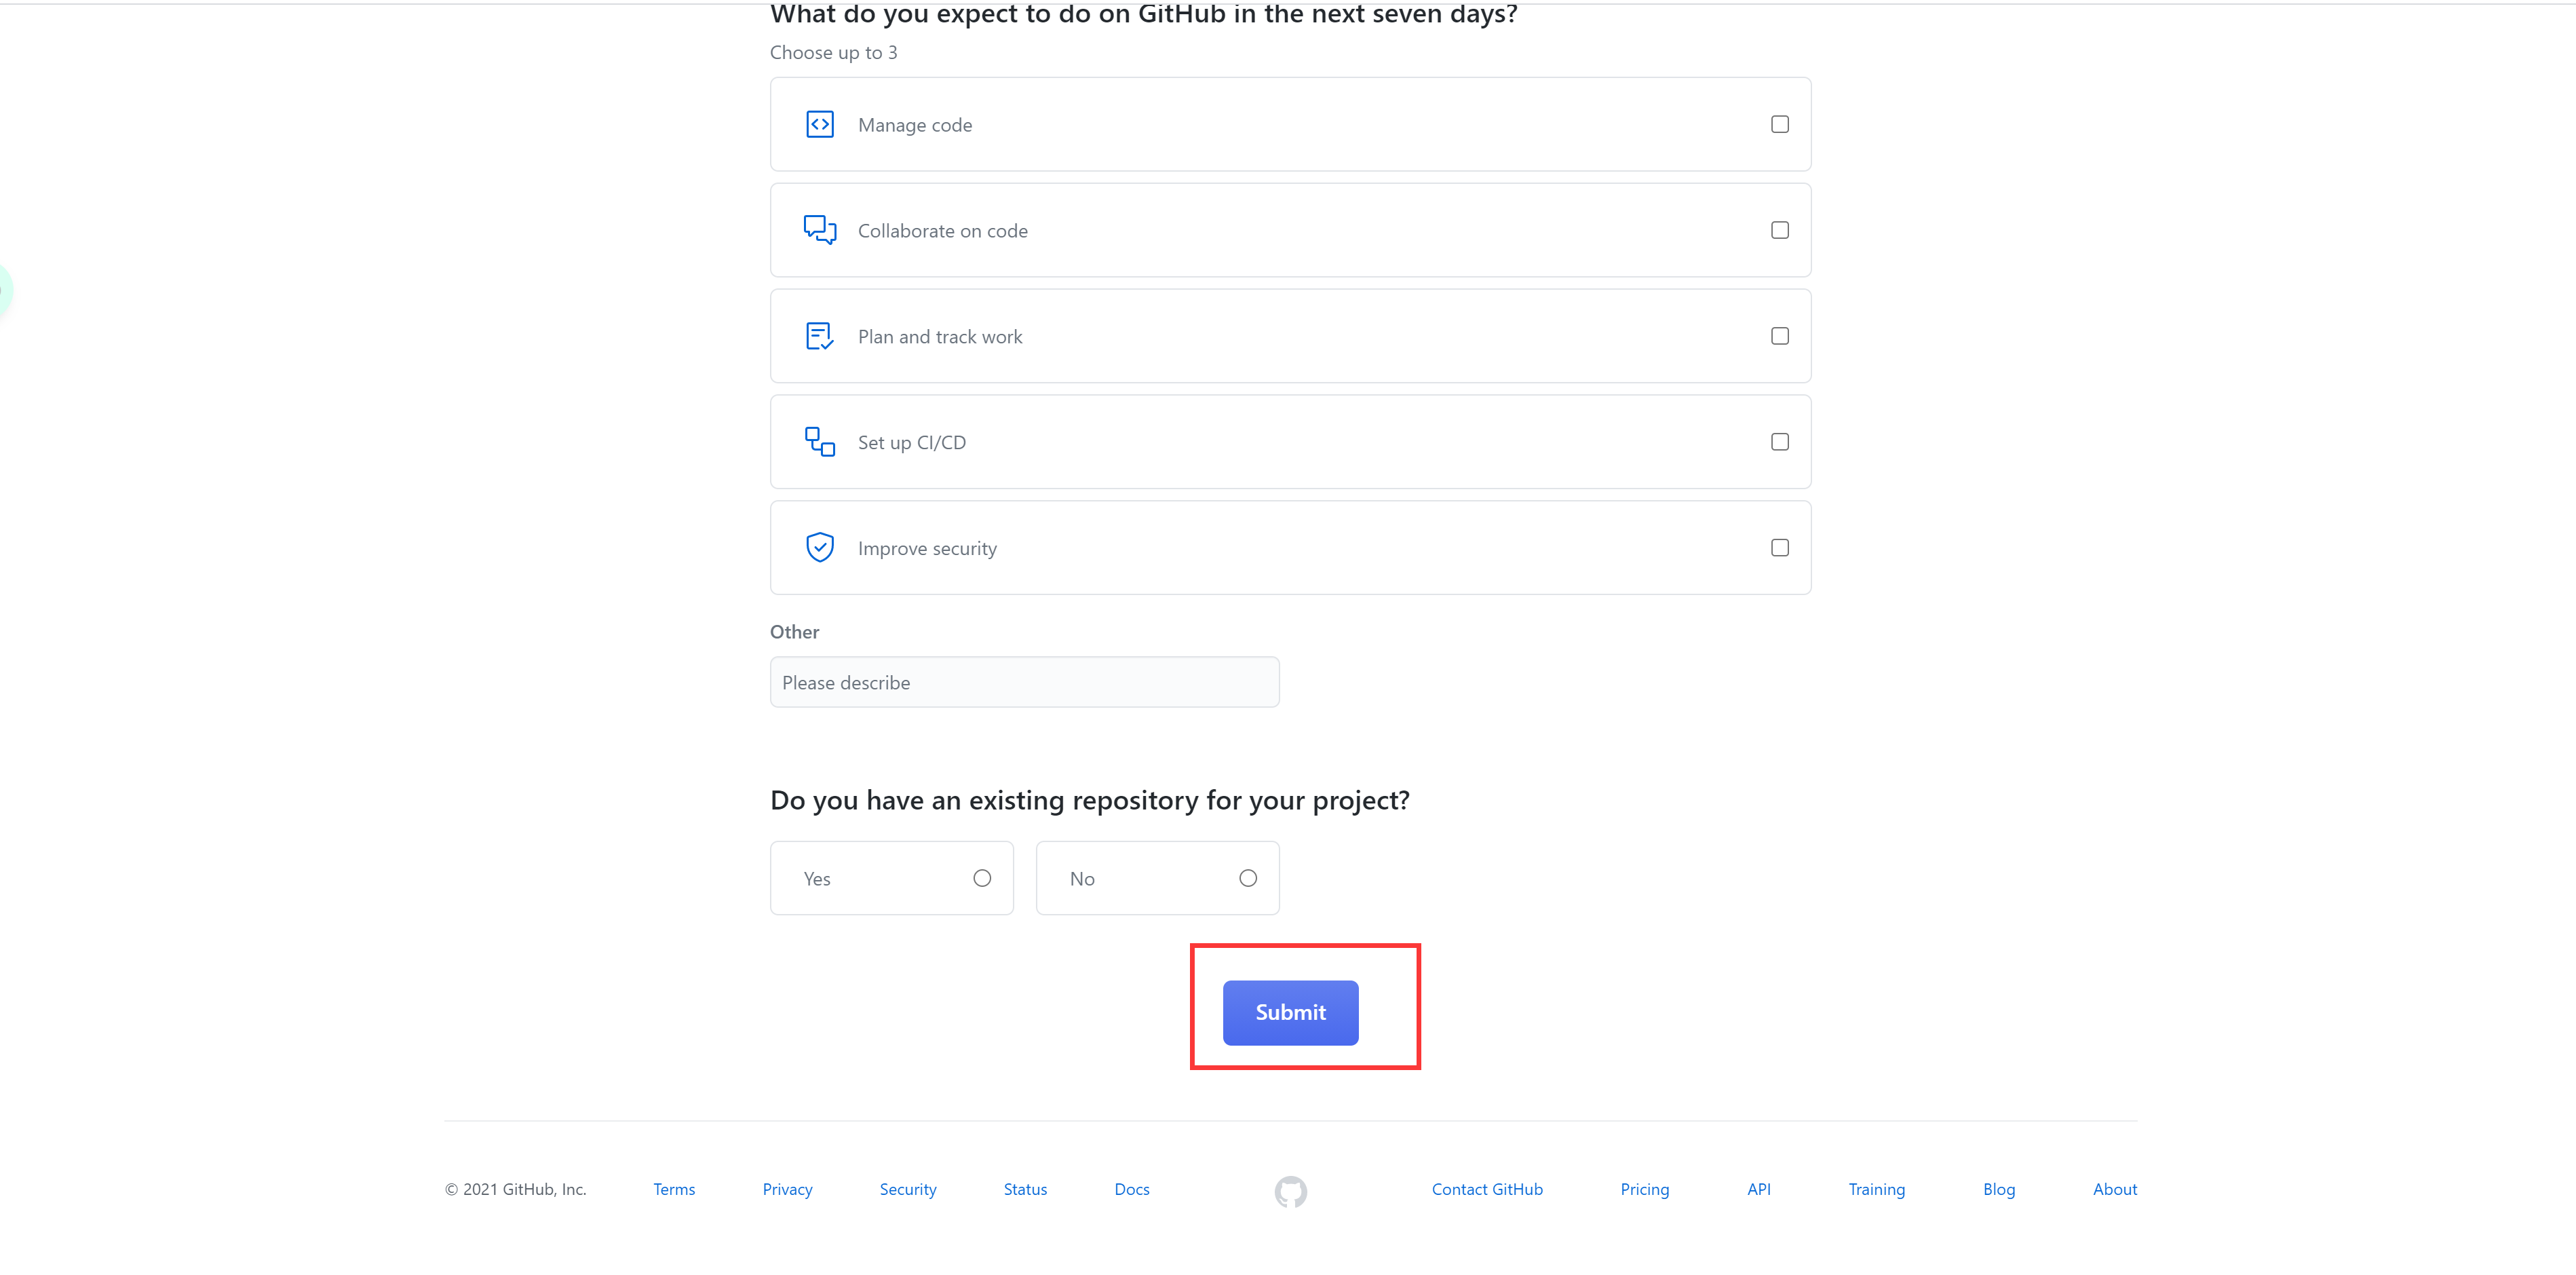Click the Improve security shield icon
This screenshot has height=1275, width=2576.
tap(819, 548)
